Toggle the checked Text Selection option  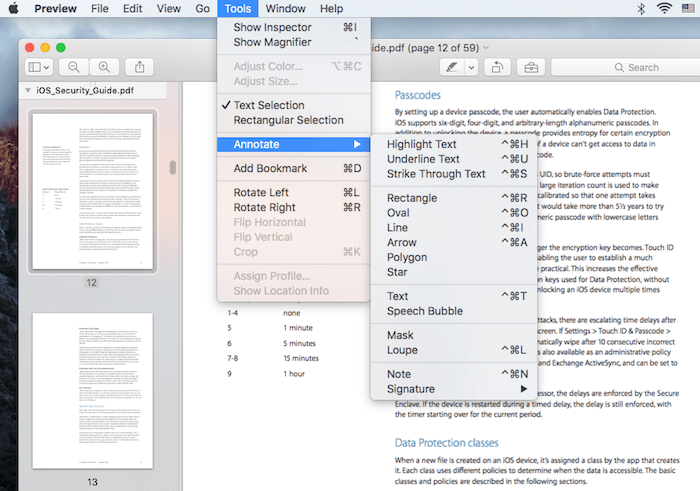294,105
